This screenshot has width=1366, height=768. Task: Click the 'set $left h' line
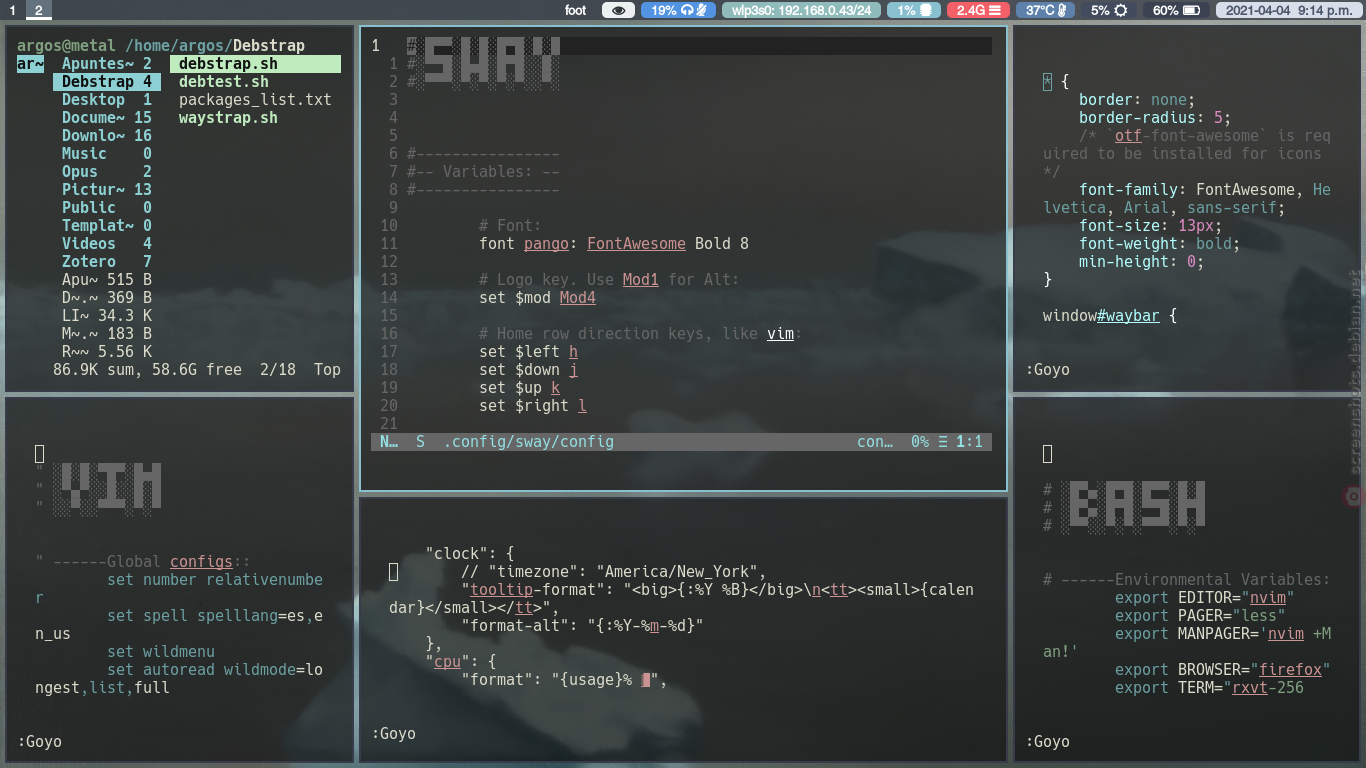(528, 352)
